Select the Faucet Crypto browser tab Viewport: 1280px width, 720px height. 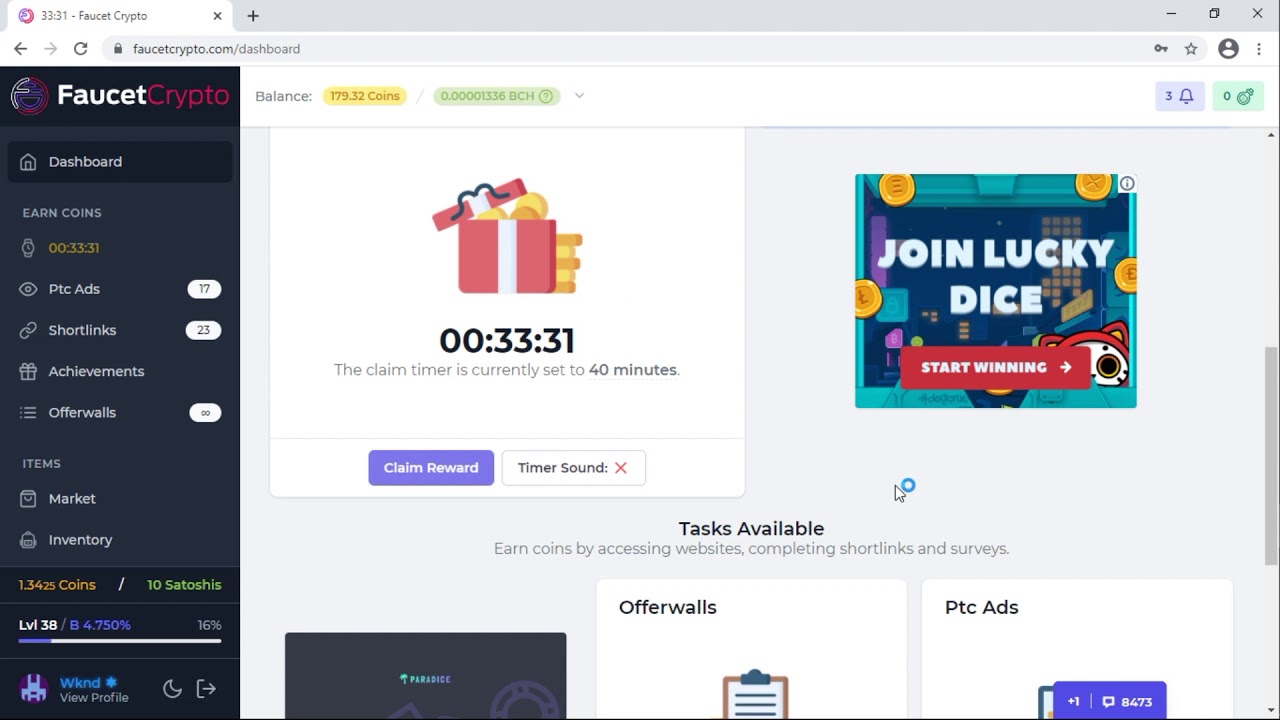click(120, 16)
